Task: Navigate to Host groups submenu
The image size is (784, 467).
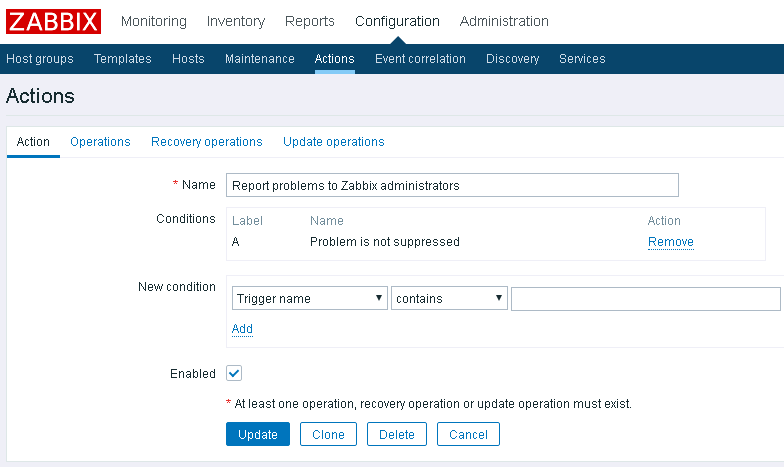Action: coord(40,59)
